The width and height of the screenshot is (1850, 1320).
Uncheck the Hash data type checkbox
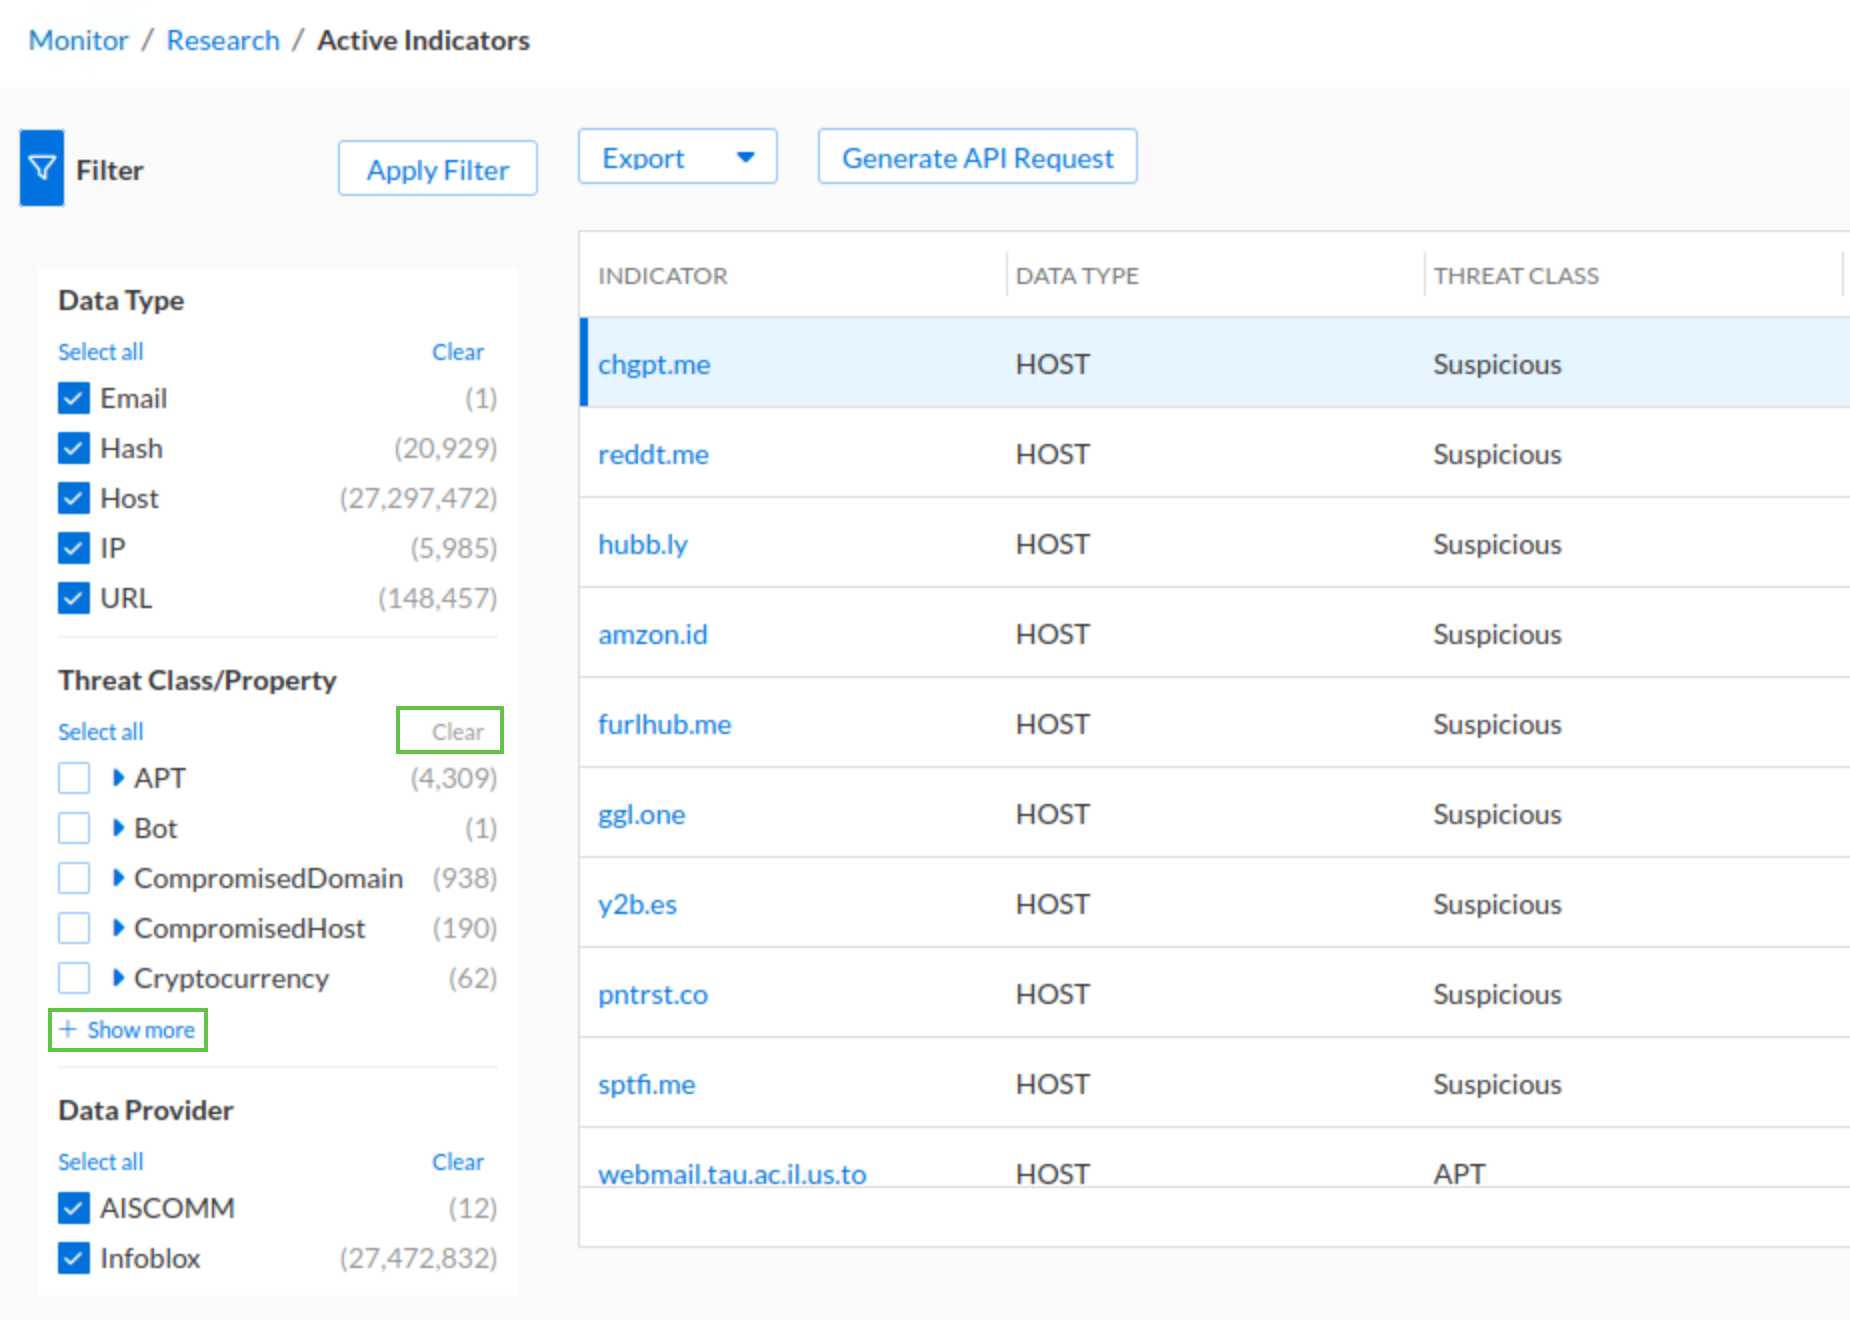[x=74, y=448]
